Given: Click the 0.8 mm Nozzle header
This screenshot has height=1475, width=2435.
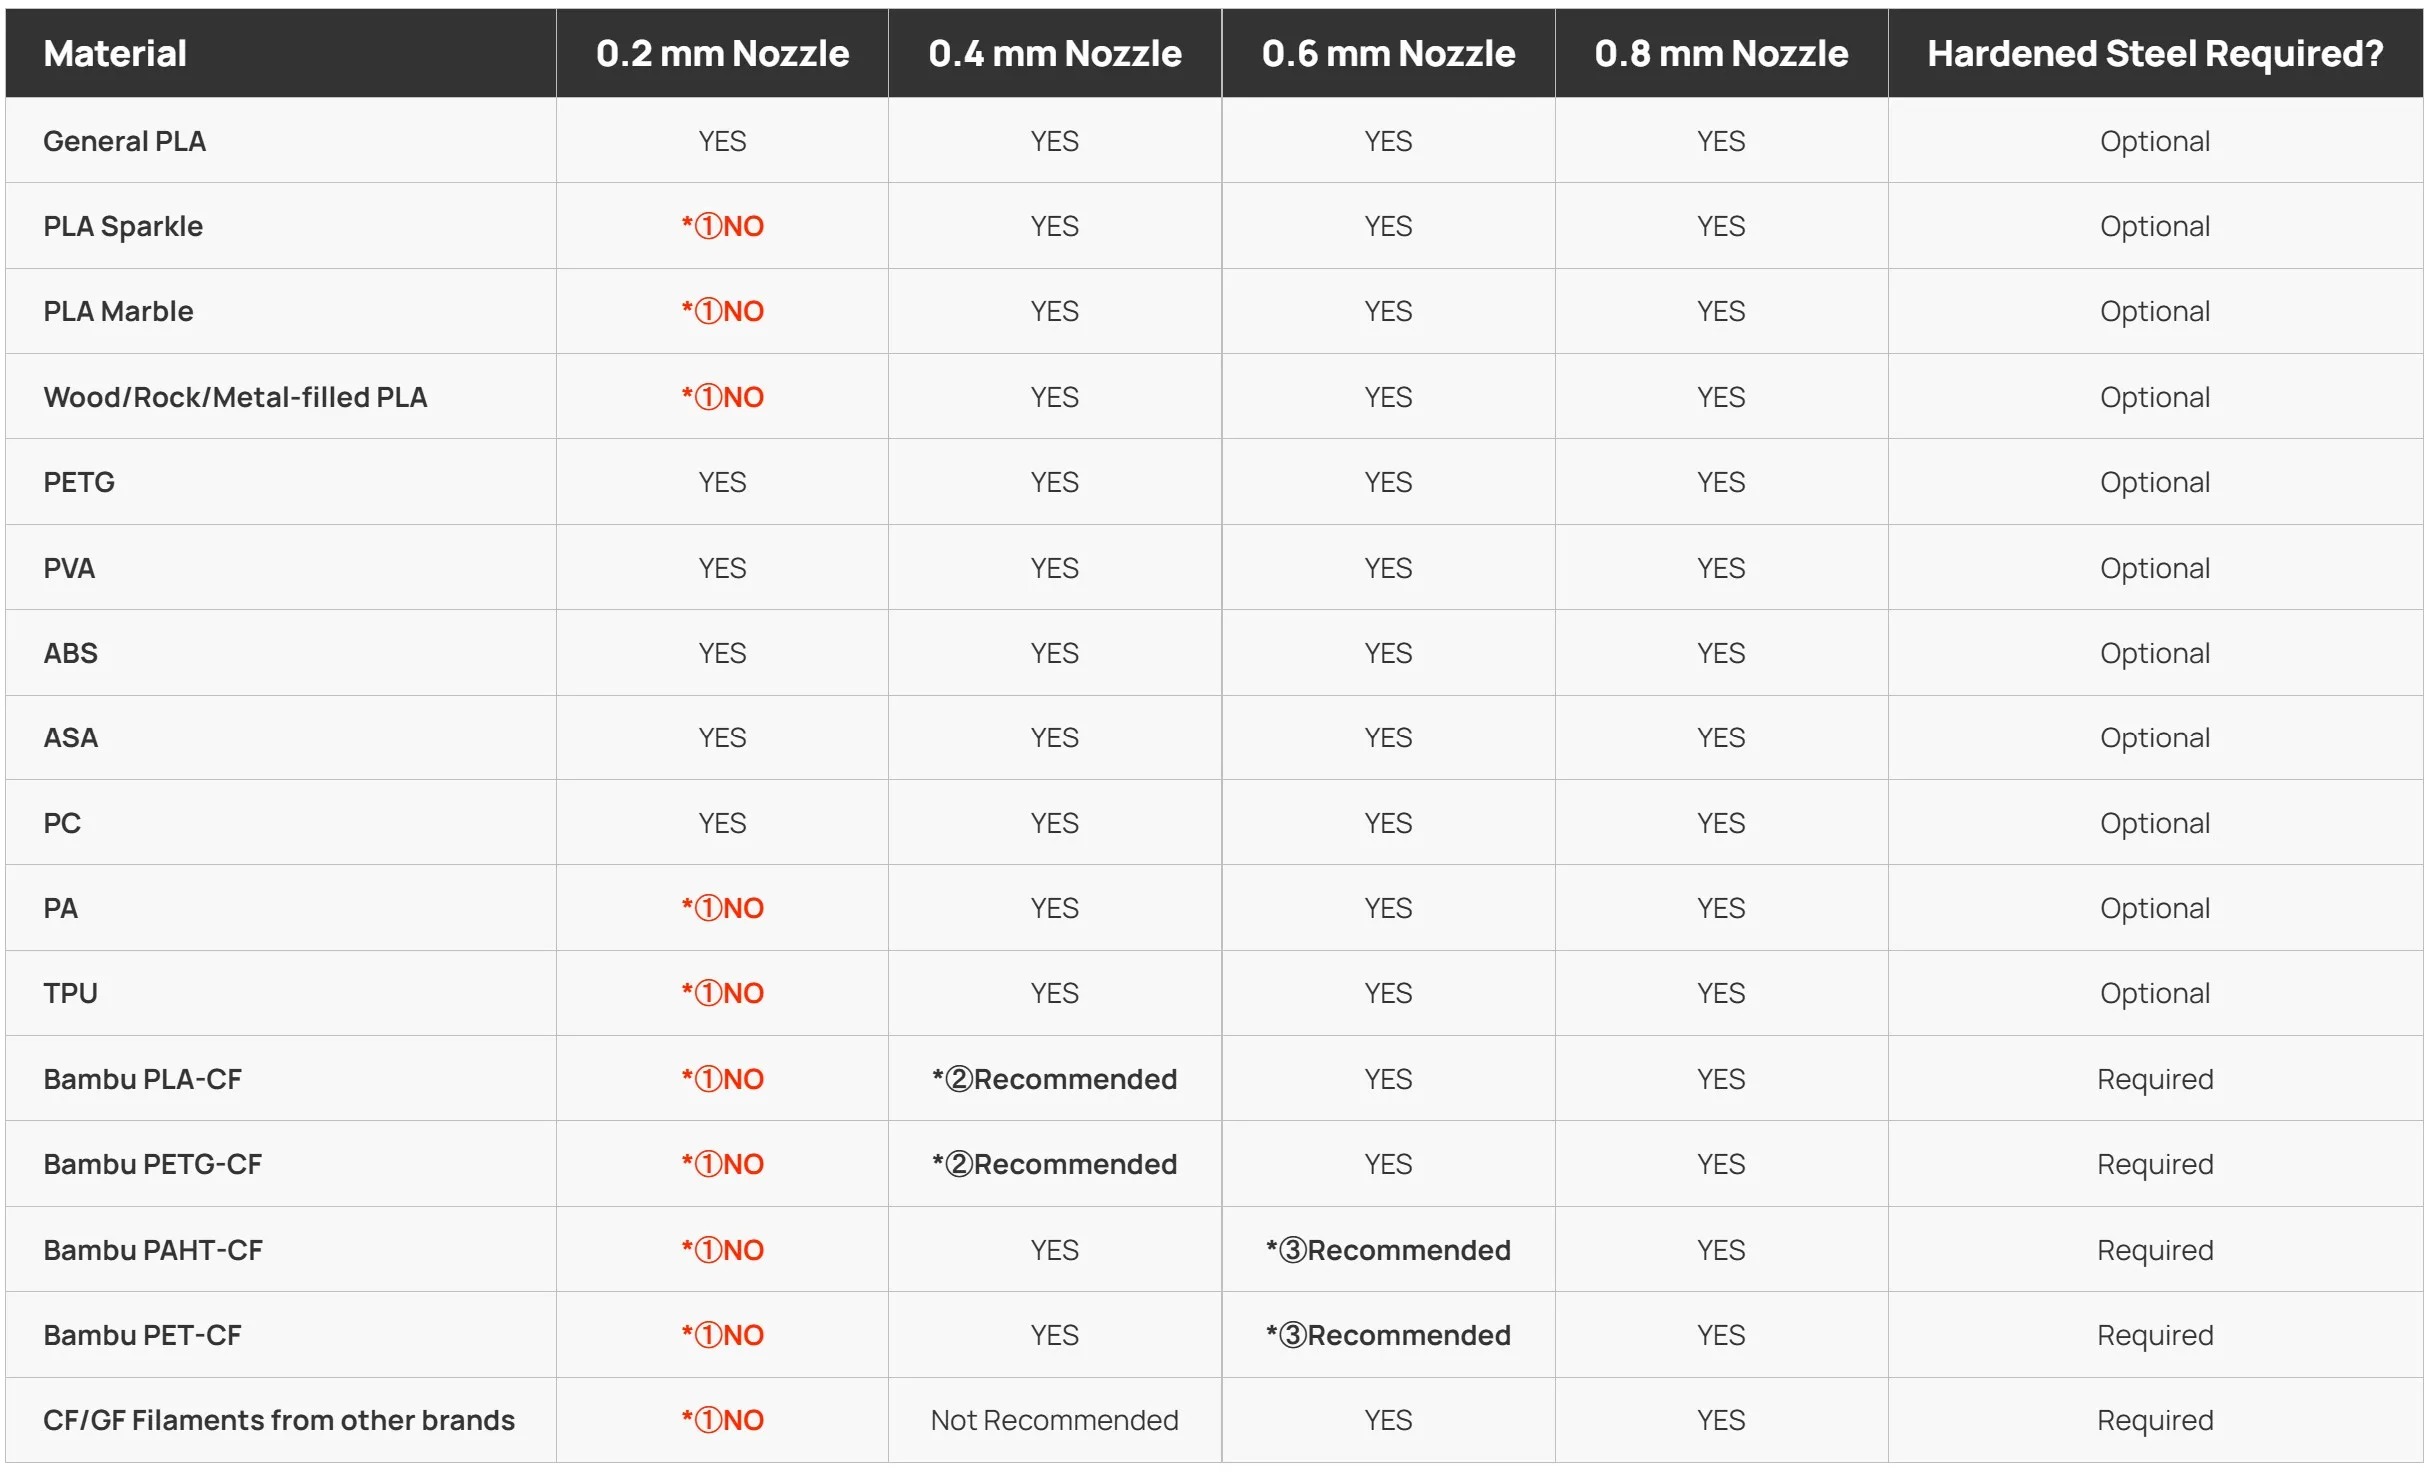Looking at the screenshot, I should (x=1720, y=53).
